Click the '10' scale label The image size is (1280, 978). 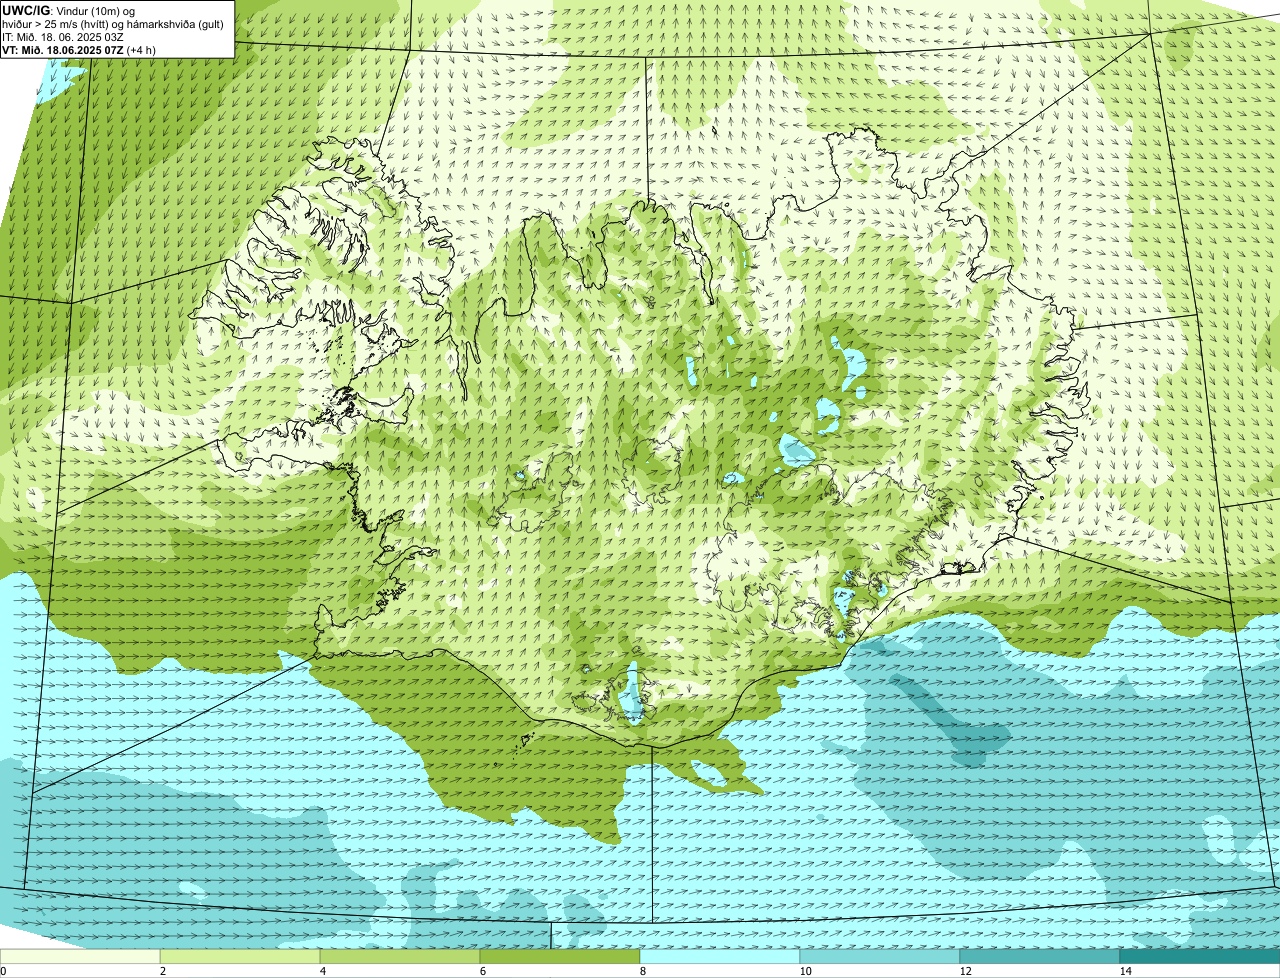click(x=805, y=971)
